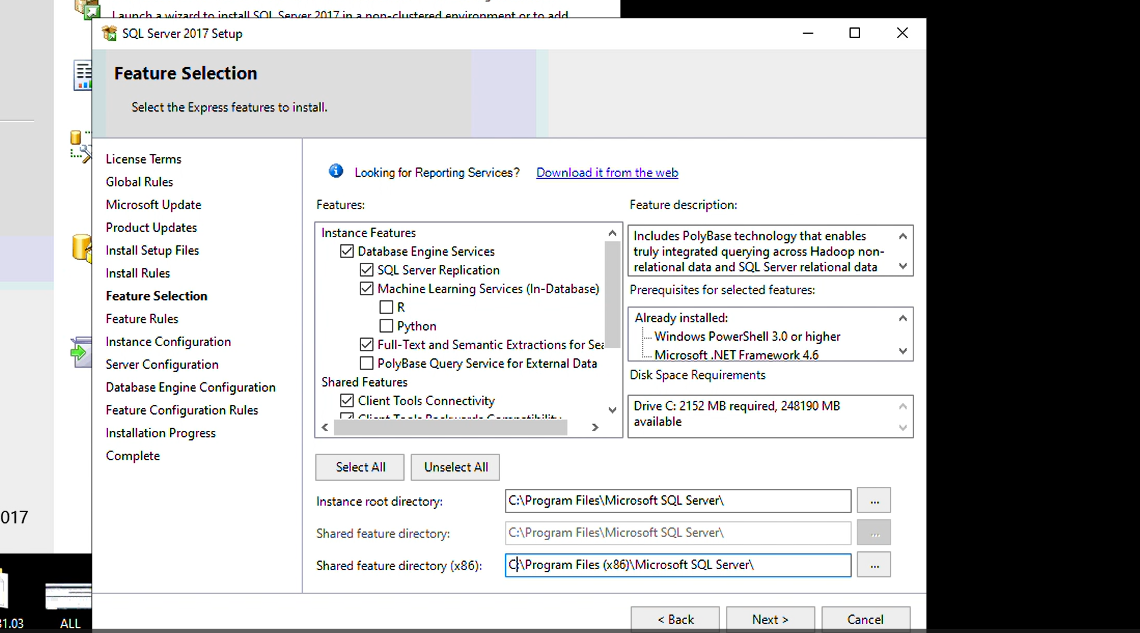Click Next to continue setup
The width and height of the screenshot is (1140, 633).
tap(770, 619)
